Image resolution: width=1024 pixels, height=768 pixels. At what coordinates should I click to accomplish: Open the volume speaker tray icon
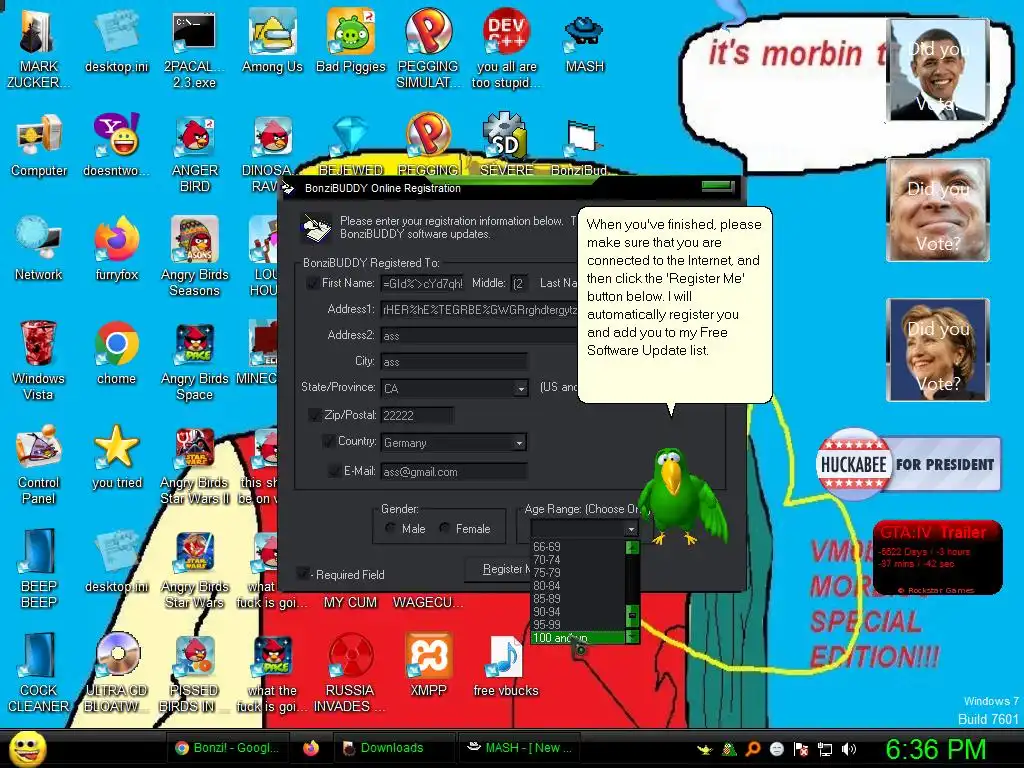(848, 749)
